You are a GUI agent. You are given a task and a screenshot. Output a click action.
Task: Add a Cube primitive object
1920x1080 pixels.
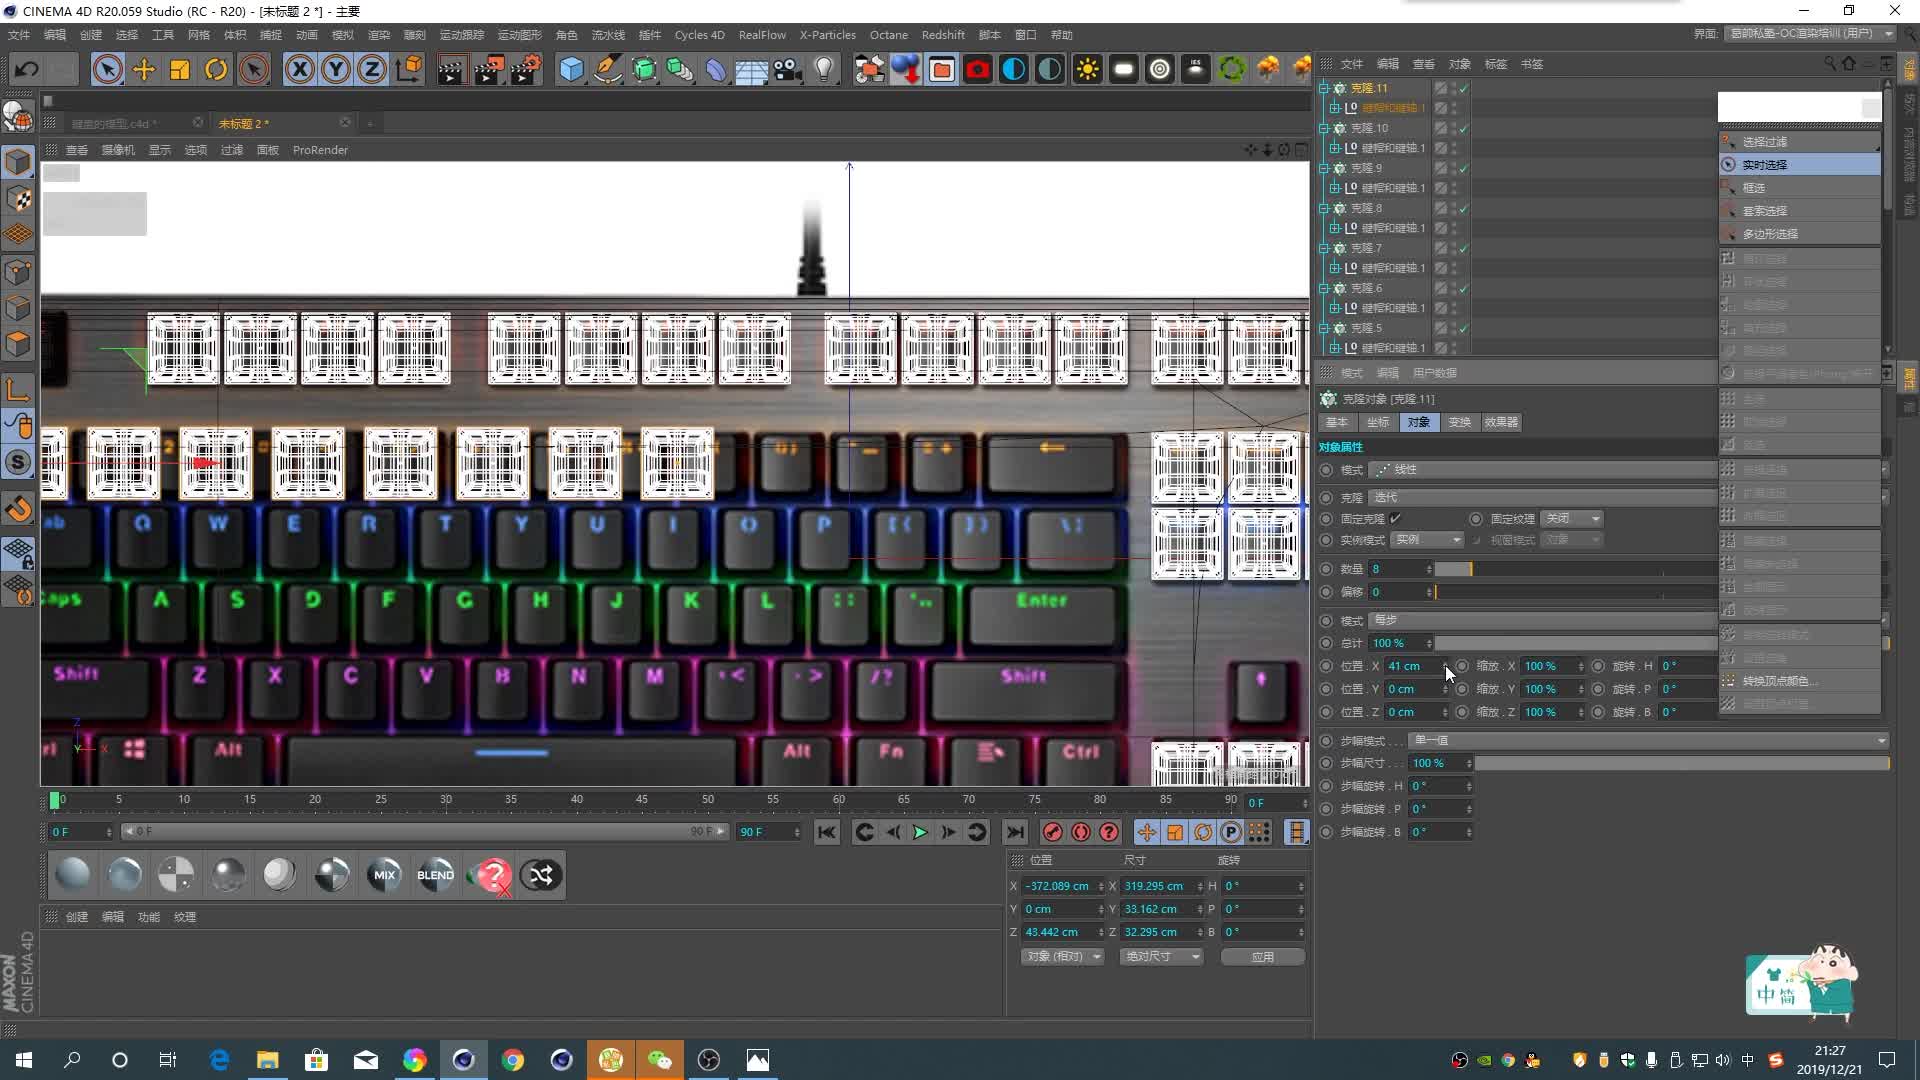click(x=571, y=69)
